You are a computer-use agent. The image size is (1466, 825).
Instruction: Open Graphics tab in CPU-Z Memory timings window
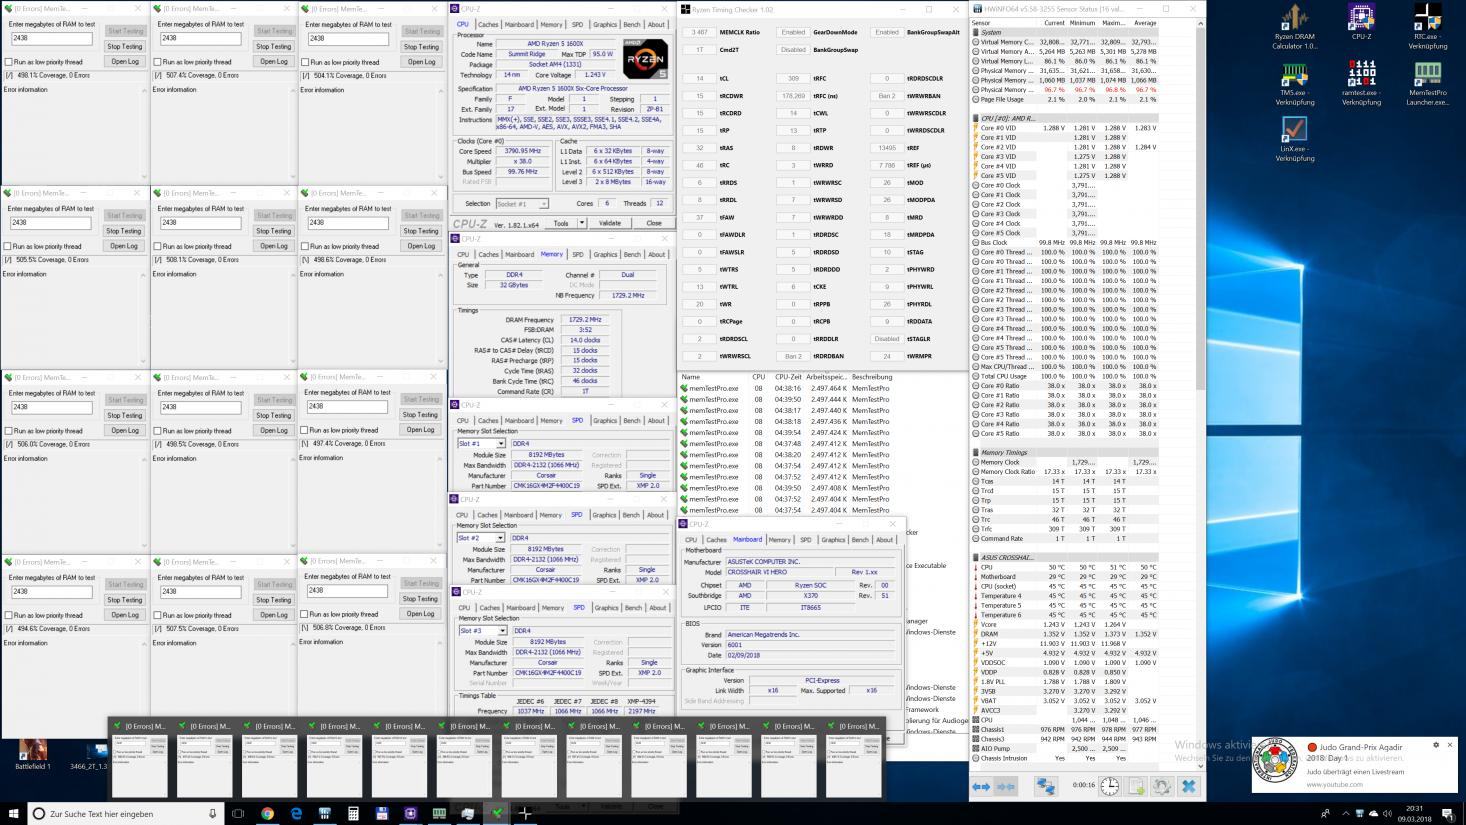coord(604,254)
